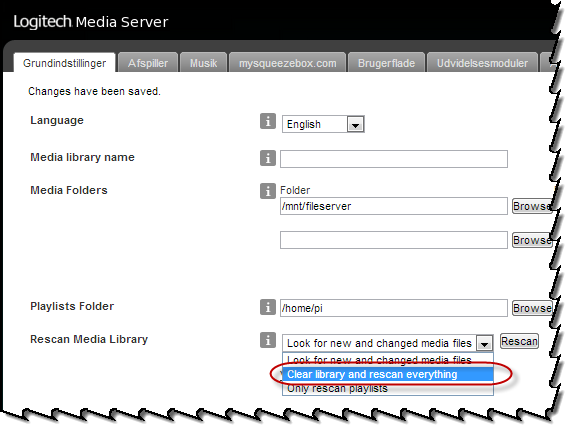
Task: Open the Udvidelsesmoduler tab
Action: point(482,63)
